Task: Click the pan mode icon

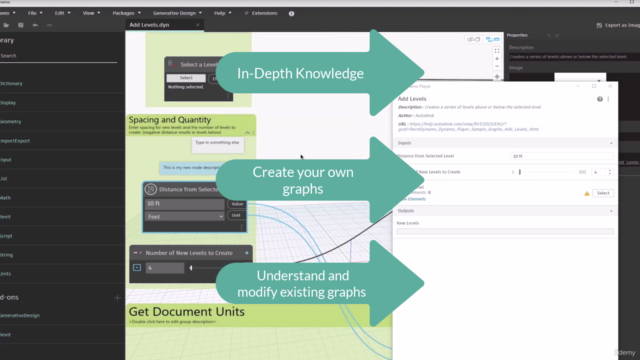Action: click(x=497, y=77)
